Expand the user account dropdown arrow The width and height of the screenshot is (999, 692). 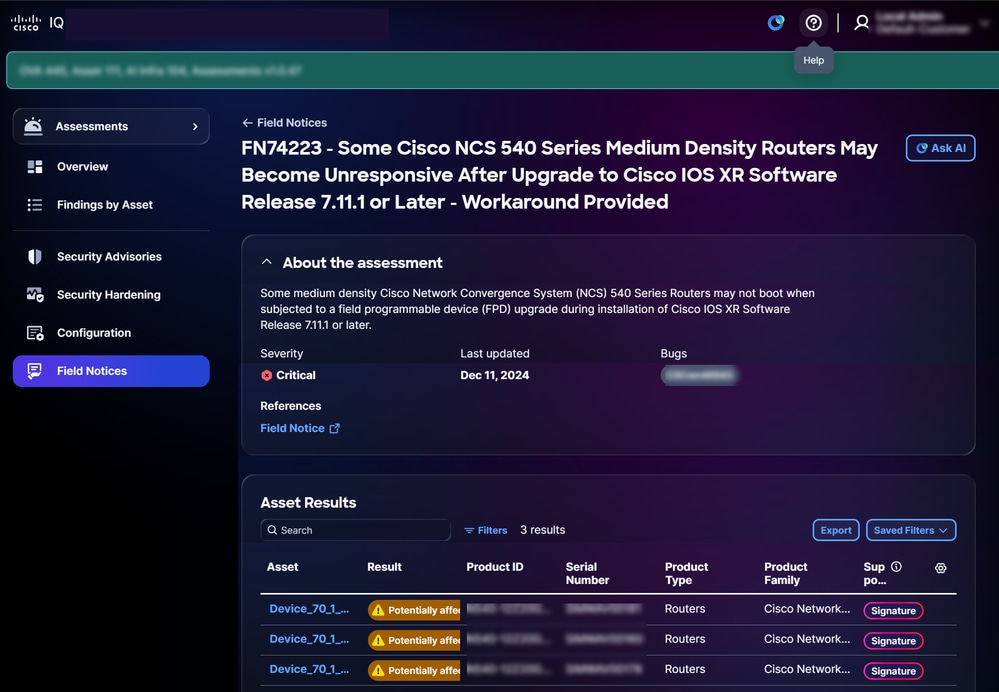tap(985, 23)
